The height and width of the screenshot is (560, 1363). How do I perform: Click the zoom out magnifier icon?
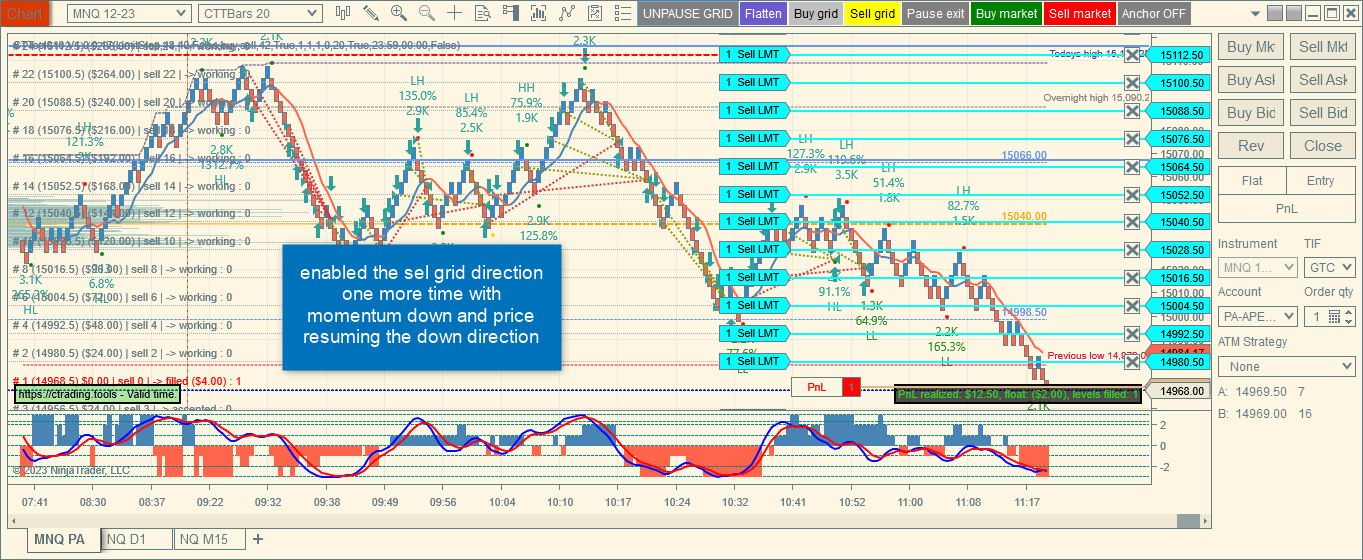point(427,13)
